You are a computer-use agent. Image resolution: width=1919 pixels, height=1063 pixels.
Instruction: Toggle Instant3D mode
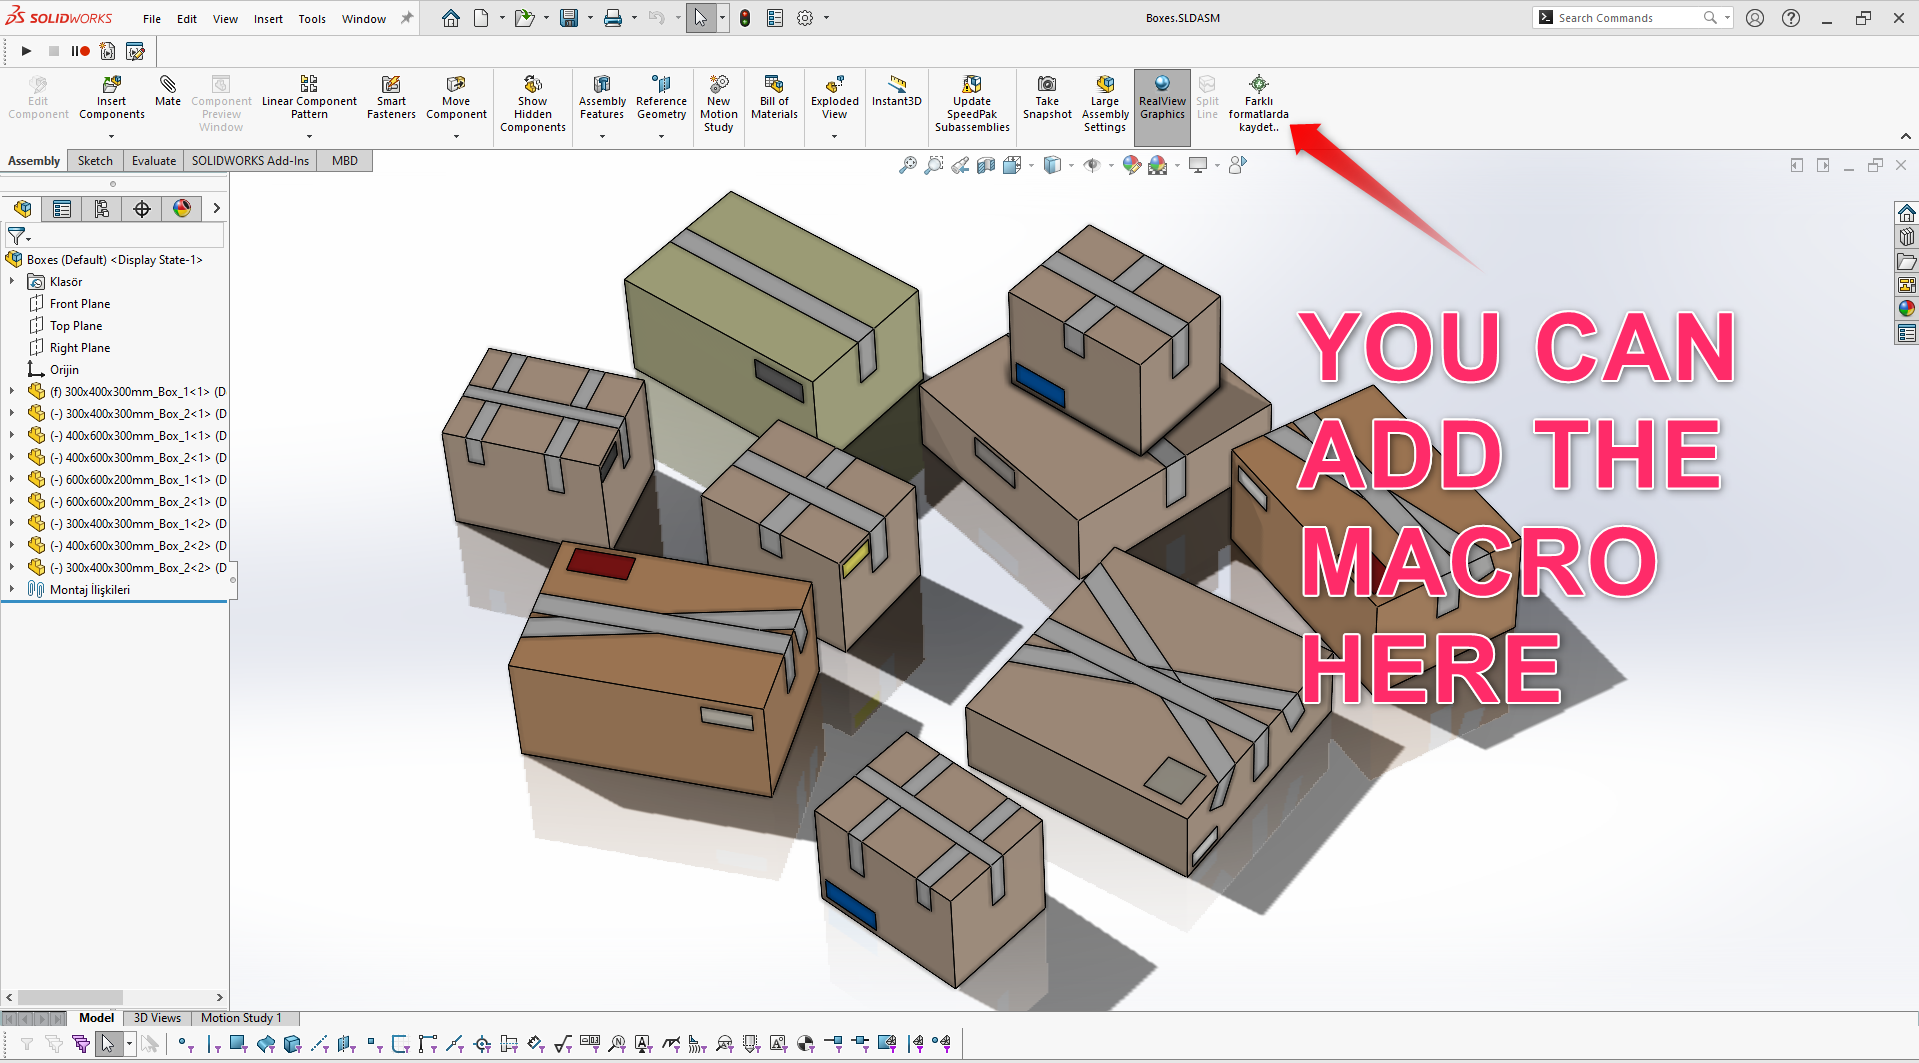click(897, 91)
